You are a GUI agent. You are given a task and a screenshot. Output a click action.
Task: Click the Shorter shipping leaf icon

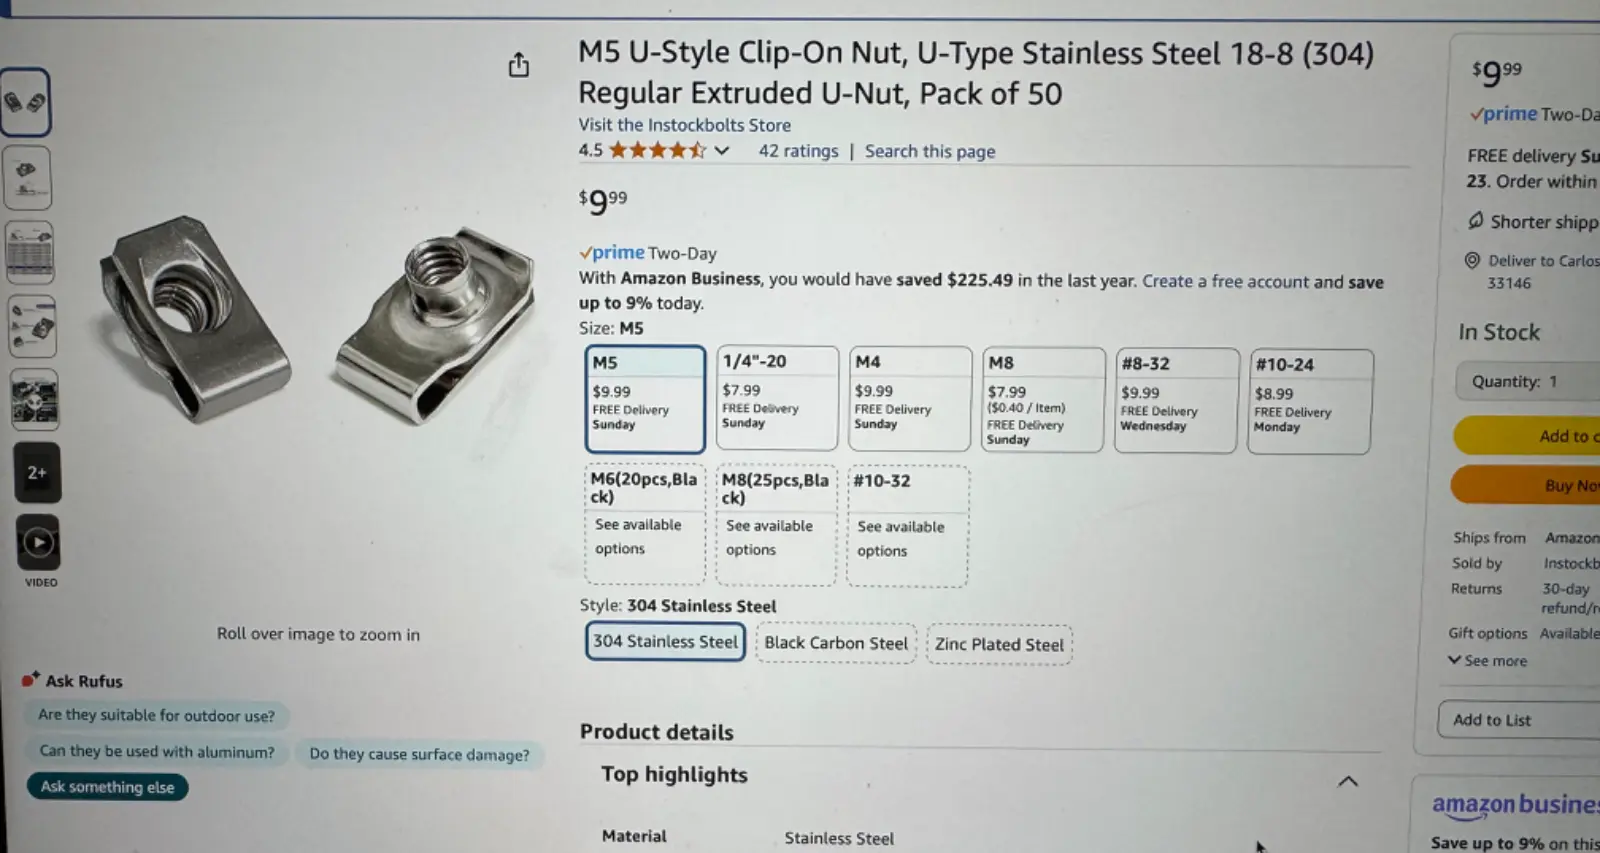click(1476, 221)
